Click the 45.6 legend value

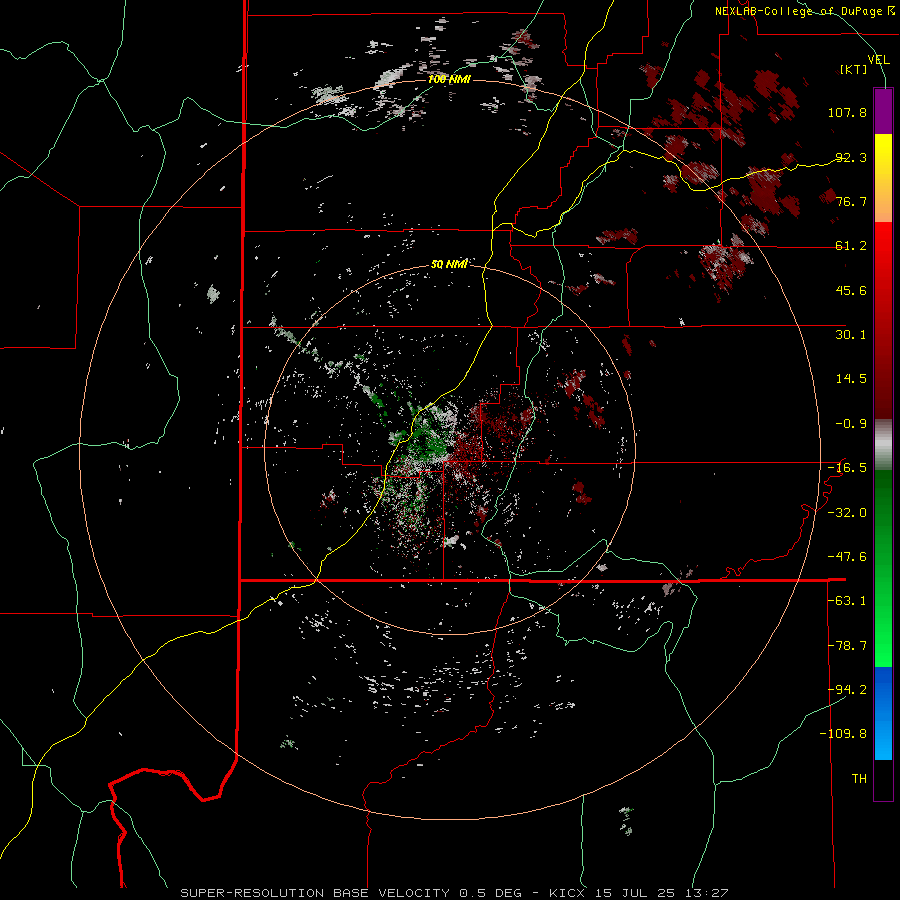(851, 290)
